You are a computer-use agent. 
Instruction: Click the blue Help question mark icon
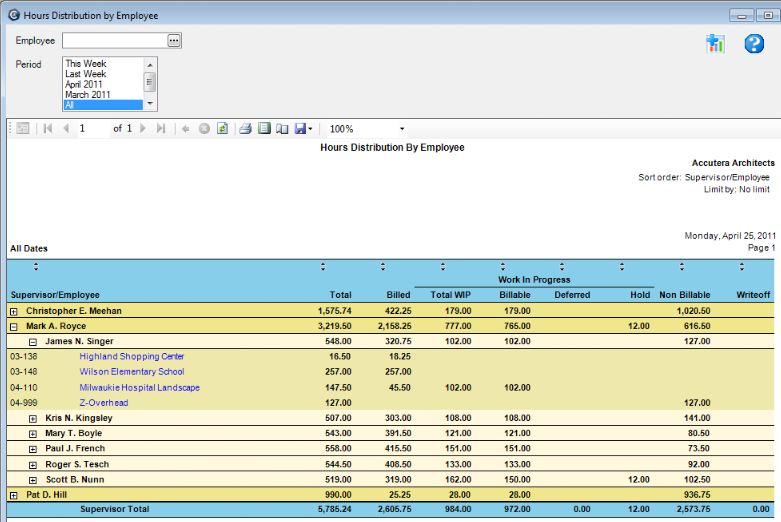(x=754, y=43)
